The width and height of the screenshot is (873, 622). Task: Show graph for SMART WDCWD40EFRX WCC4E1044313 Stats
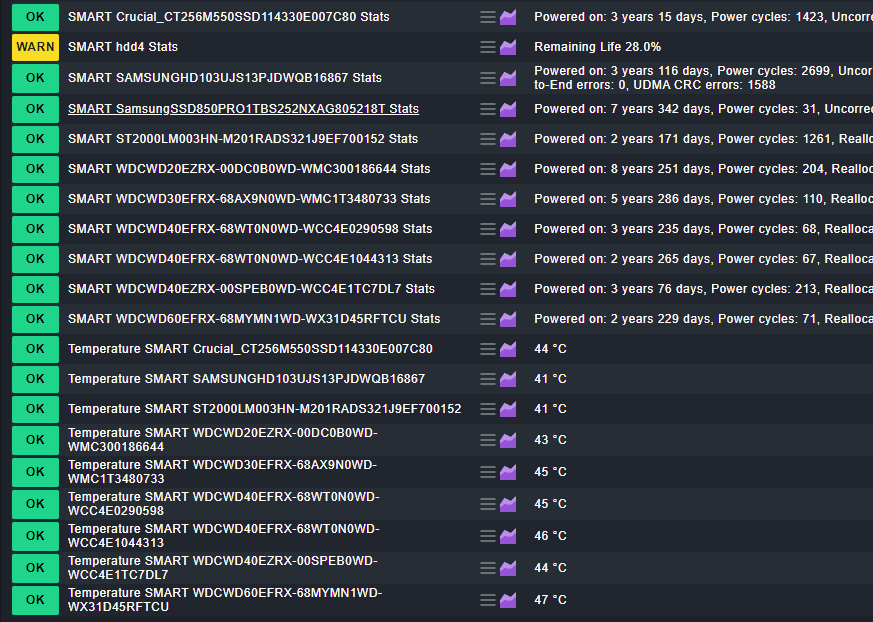(x=508, y=259)
